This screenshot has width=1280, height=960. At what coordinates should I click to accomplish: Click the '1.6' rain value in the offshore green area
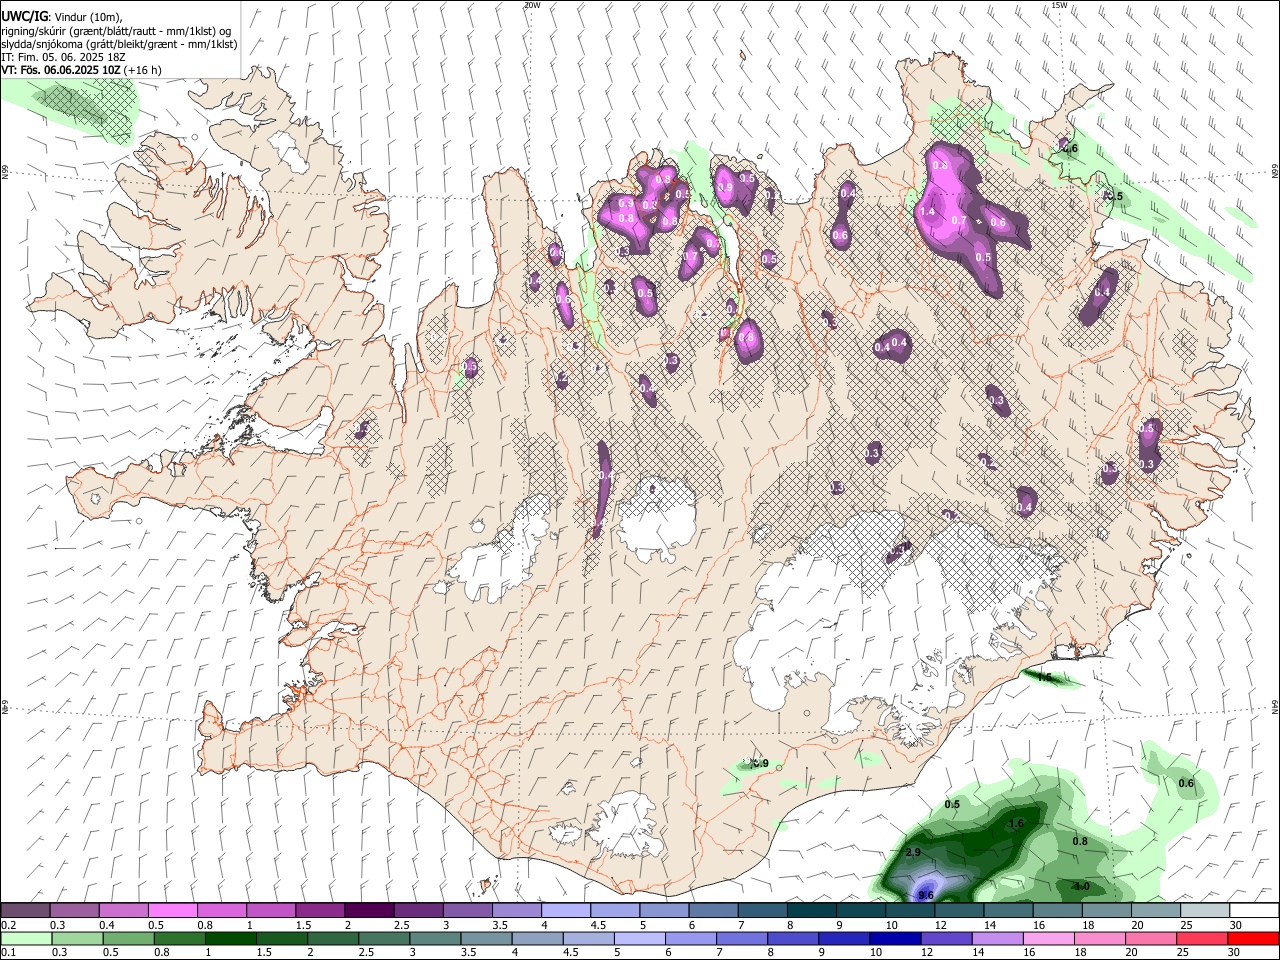click(x=1016, y=823)
